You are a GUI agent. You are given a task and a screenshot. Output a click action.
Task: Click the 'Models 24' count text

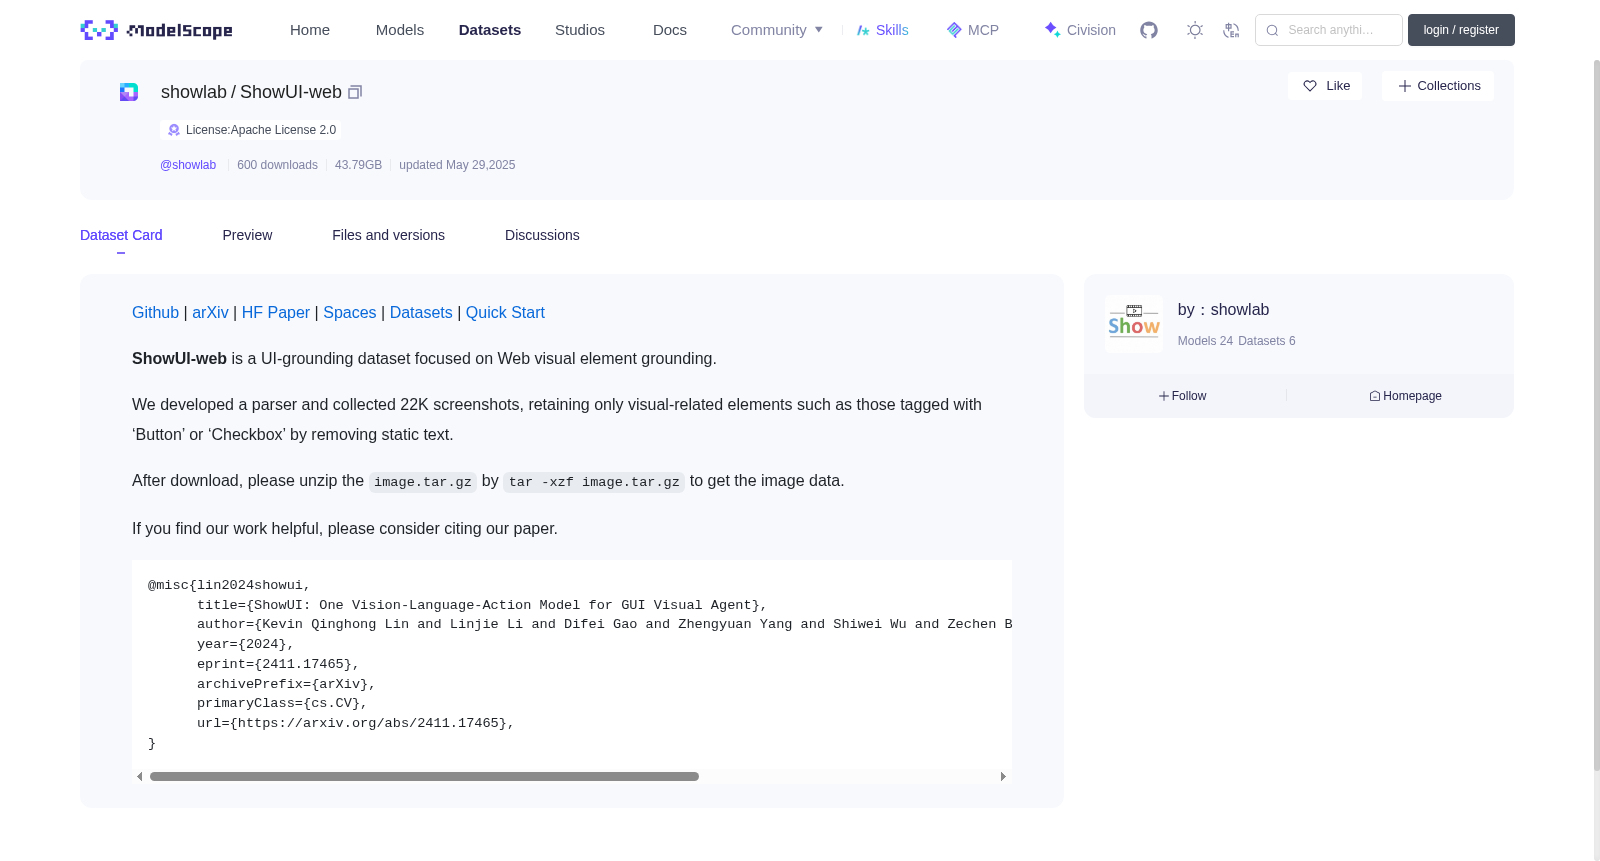[x=1205, y=341]
